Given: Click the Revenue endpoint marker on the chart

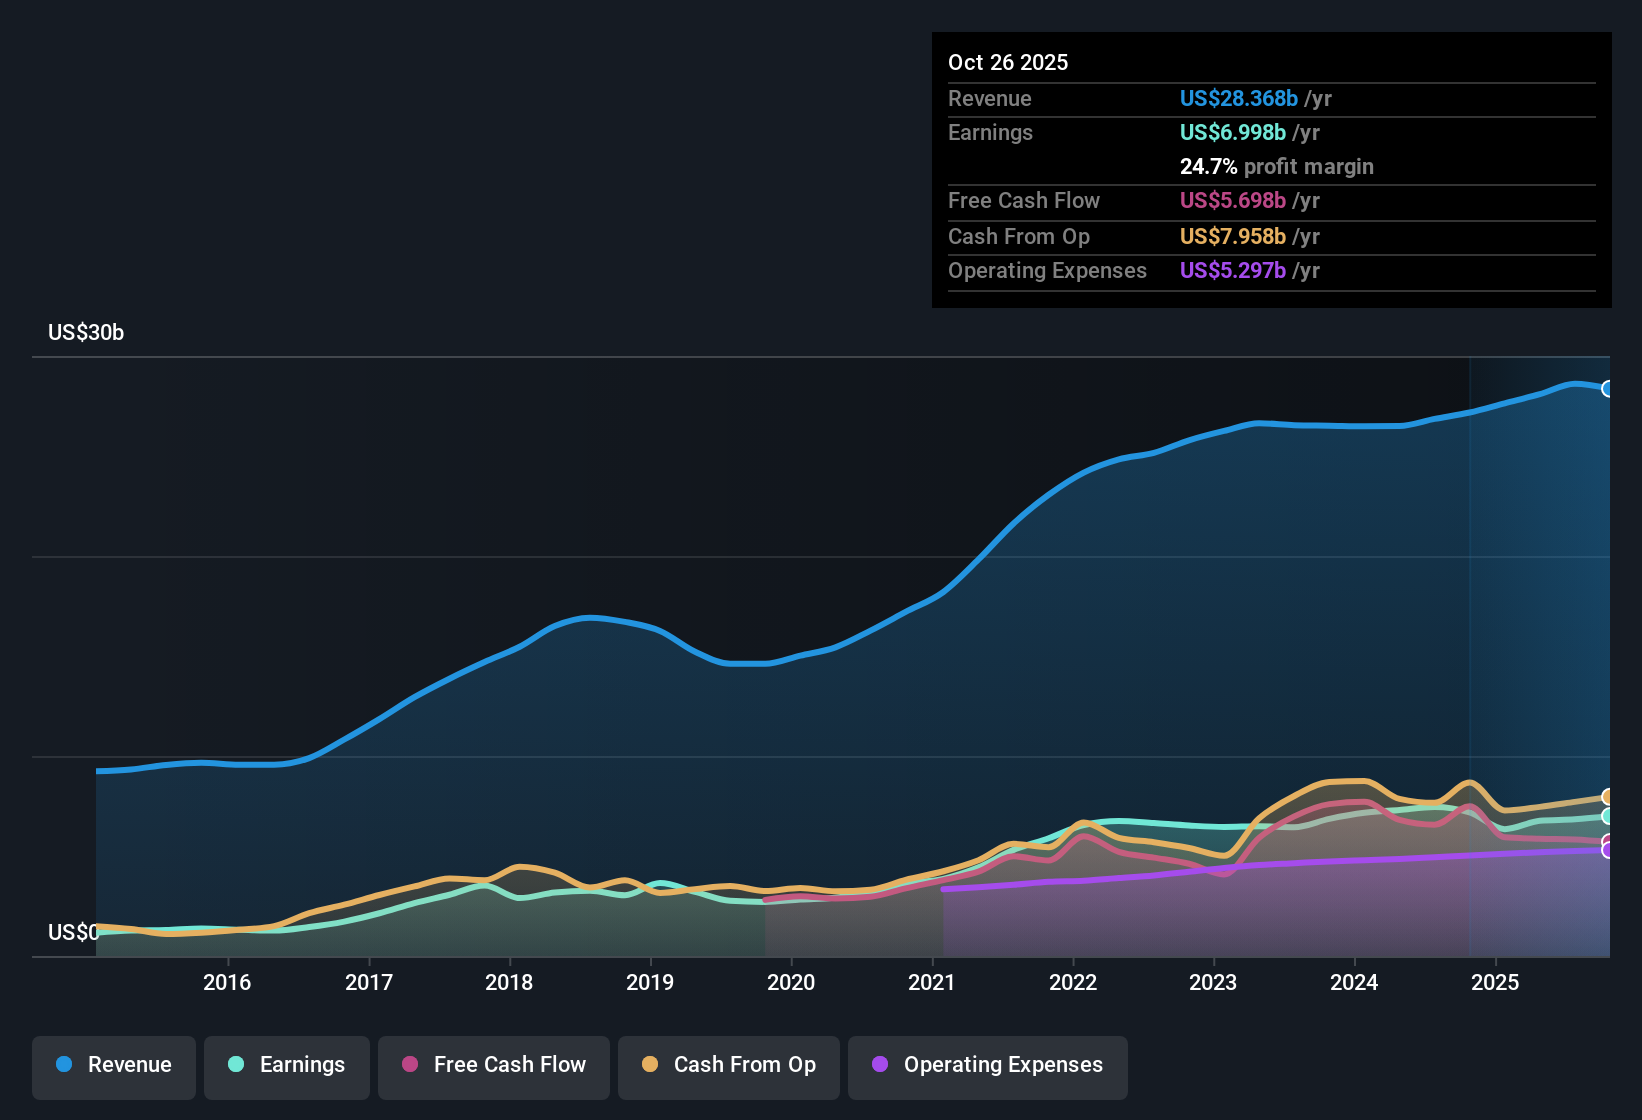Looking at the screenshot, I should (x=1607, y=389).
